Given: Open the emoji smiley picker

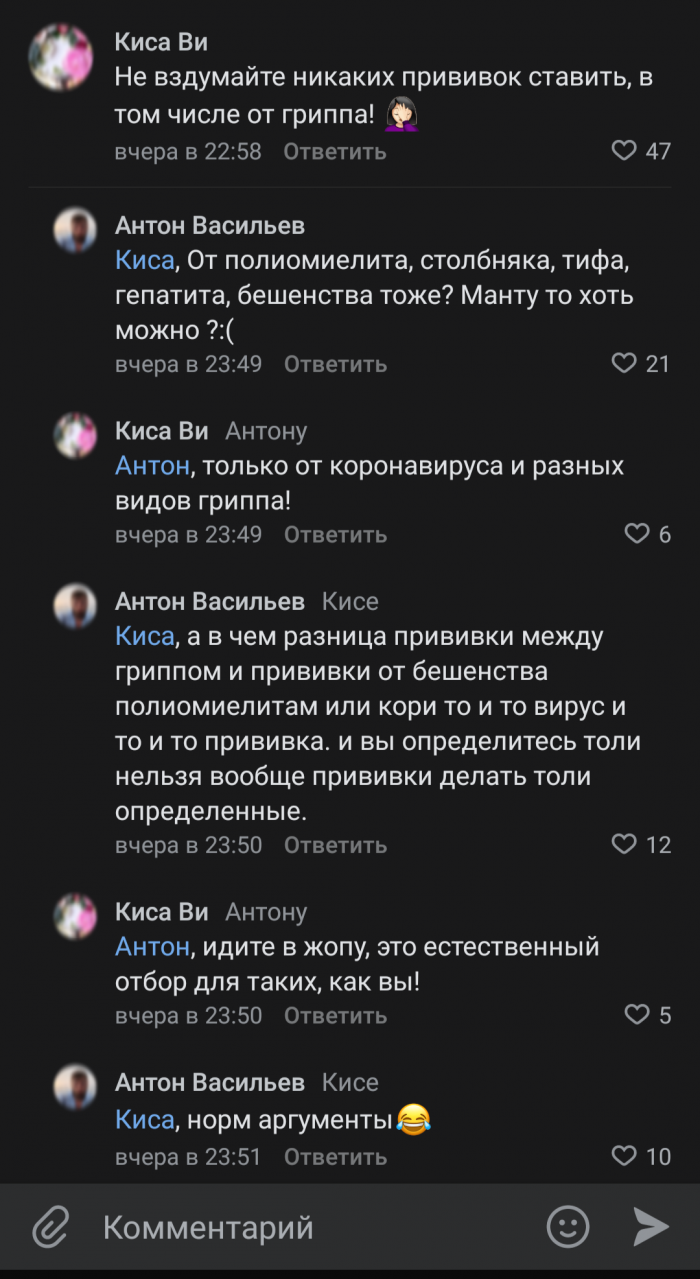Looking at the screenshot, I should coord(567,1226).
